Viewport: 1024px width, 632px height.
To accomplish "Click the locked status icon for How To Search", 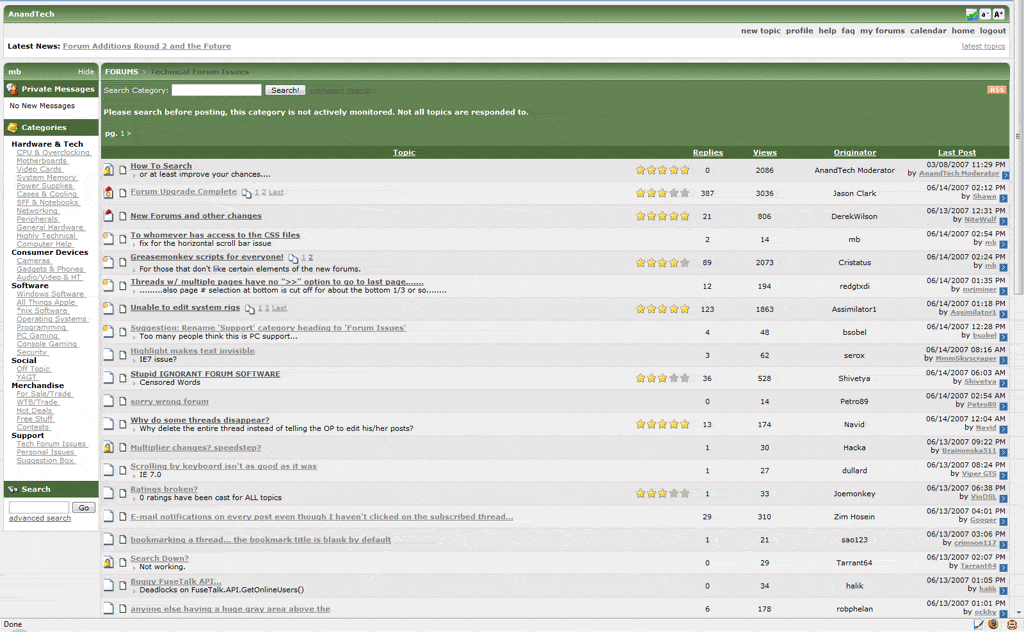I will click(x=108, y=170).
